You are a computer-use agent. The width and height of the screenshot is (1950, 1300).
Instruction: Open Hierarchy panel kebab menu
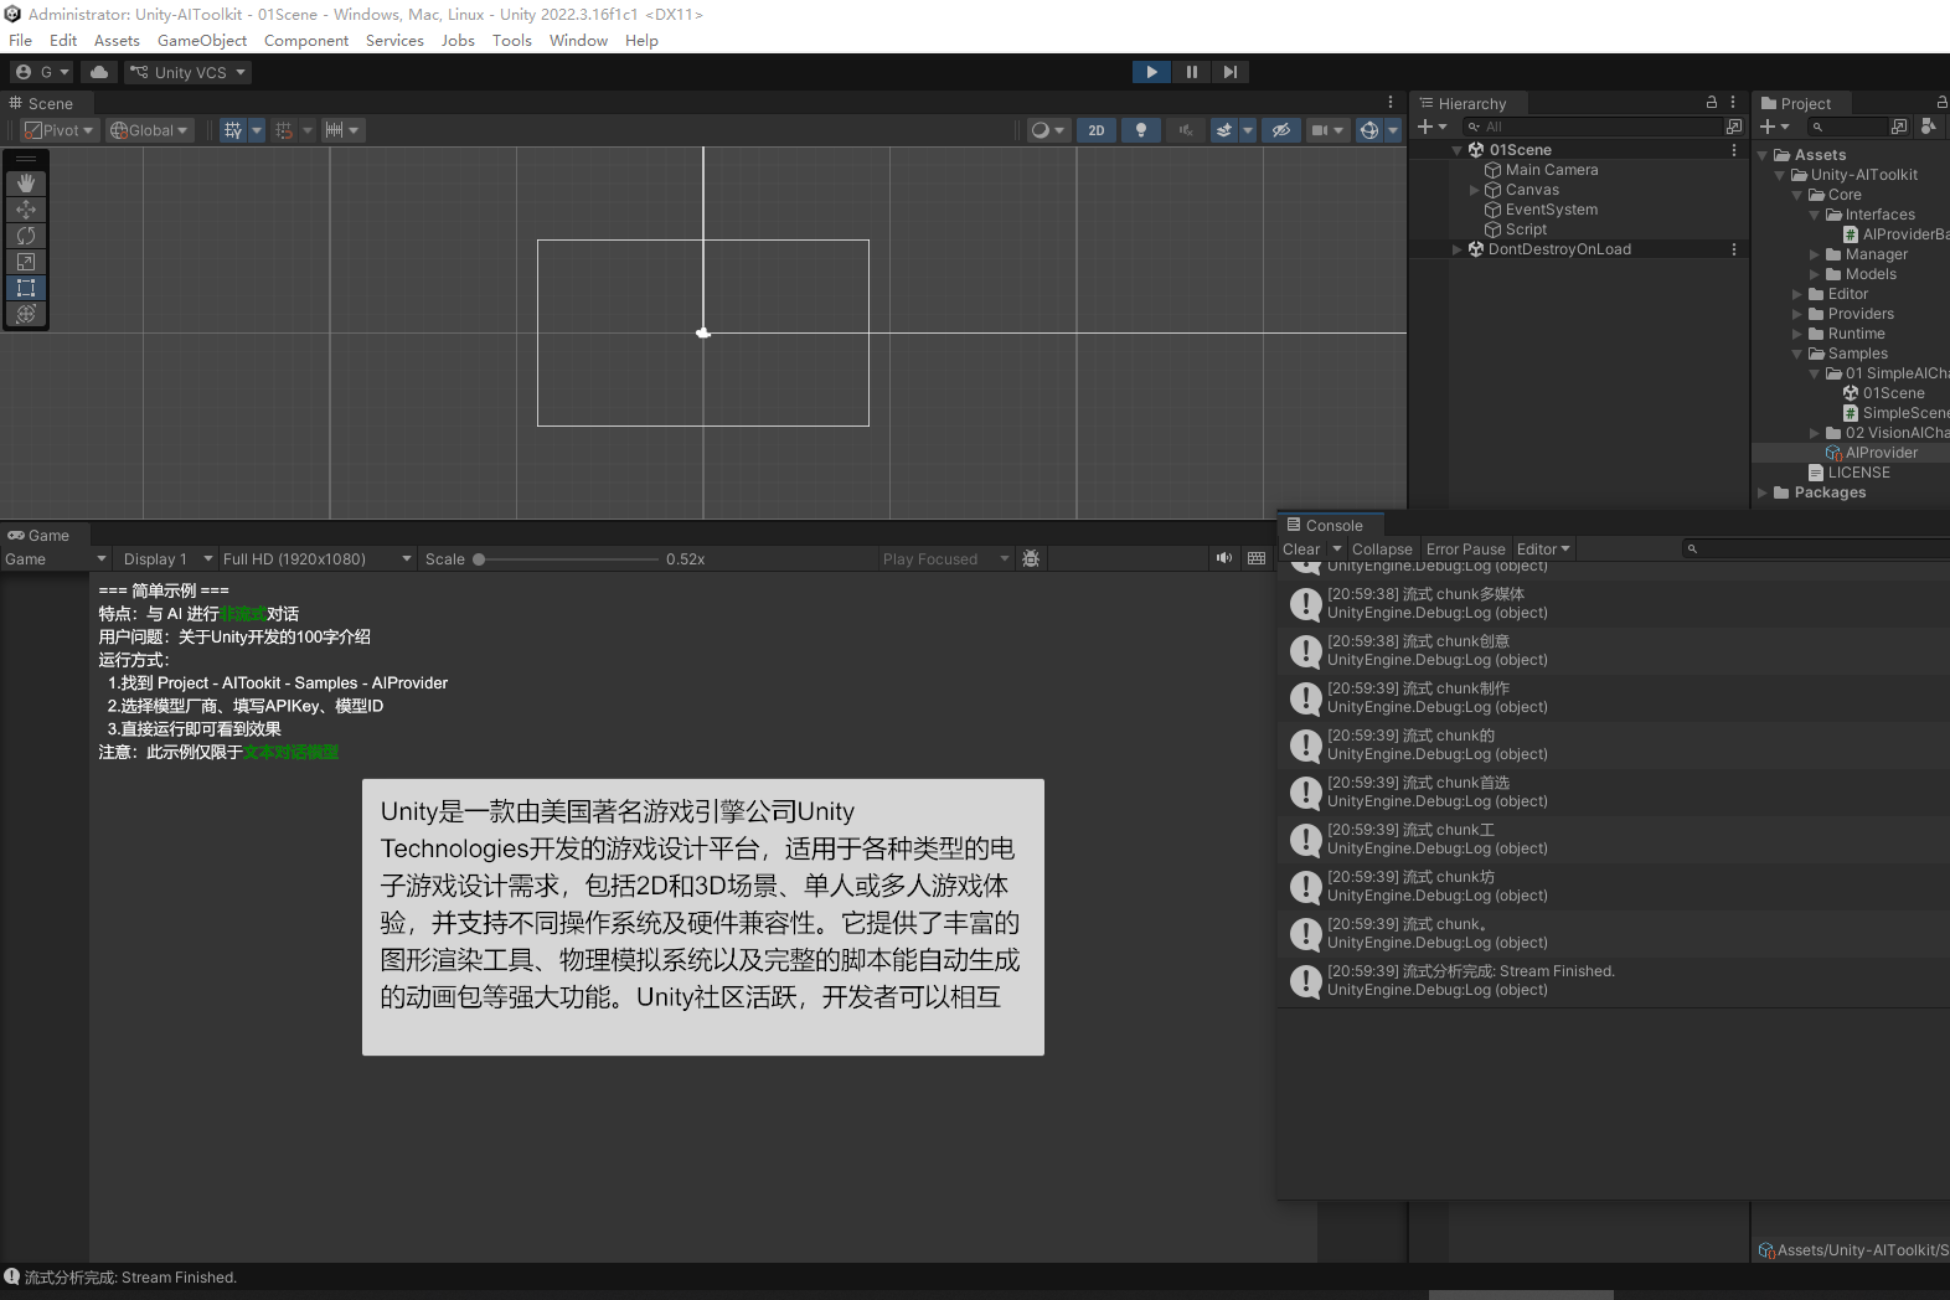click(1733, 102)
